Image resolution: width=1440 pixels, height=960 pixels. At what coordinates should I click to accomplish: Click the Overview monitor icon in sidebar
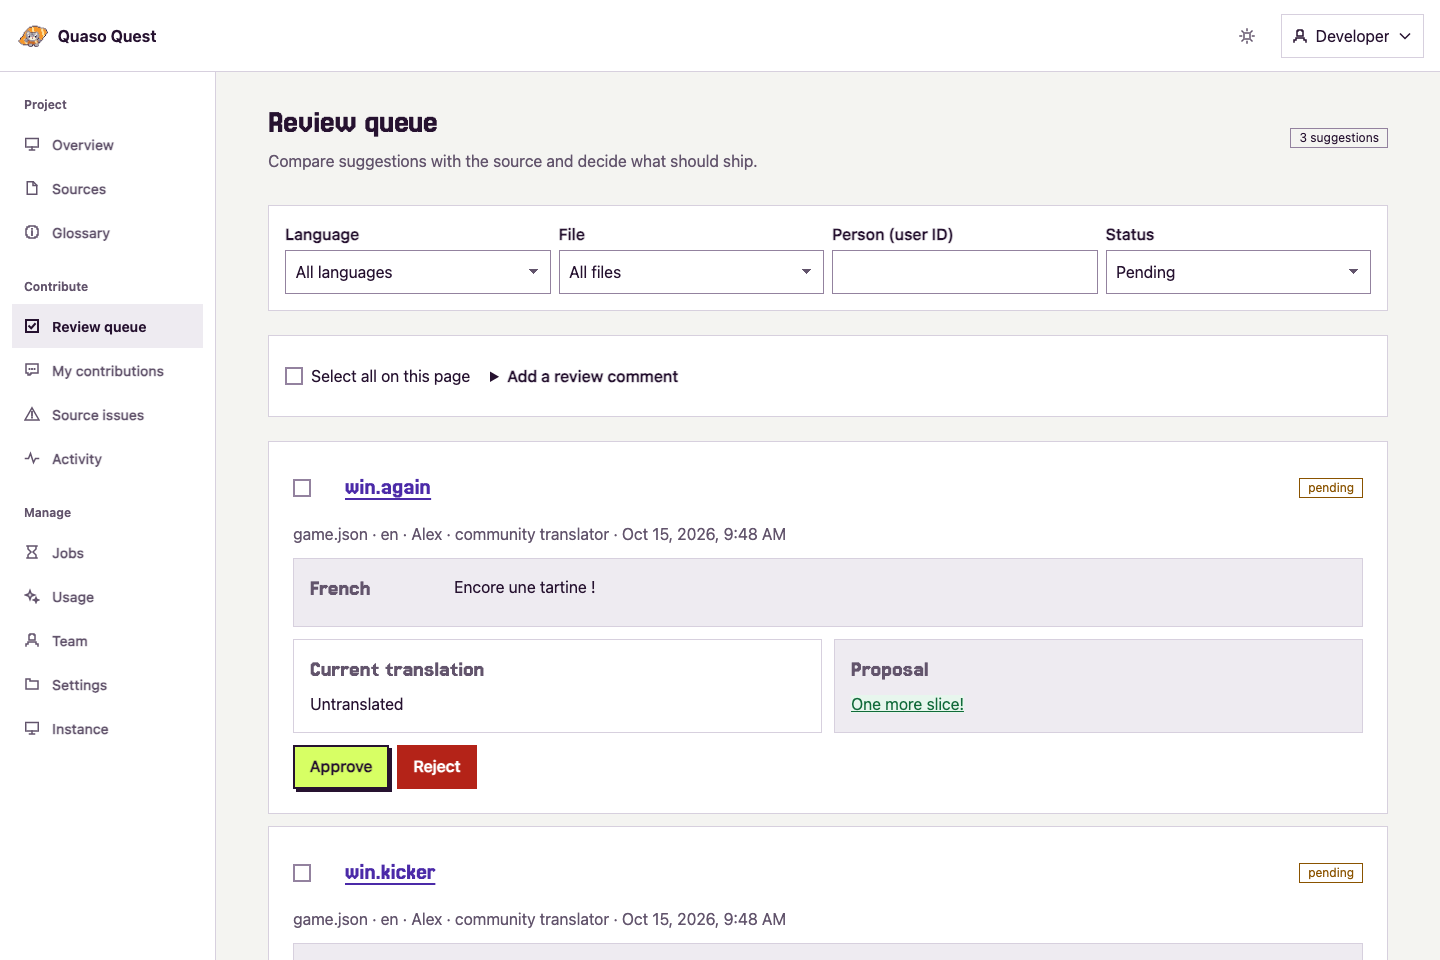(x=32, y=144)
